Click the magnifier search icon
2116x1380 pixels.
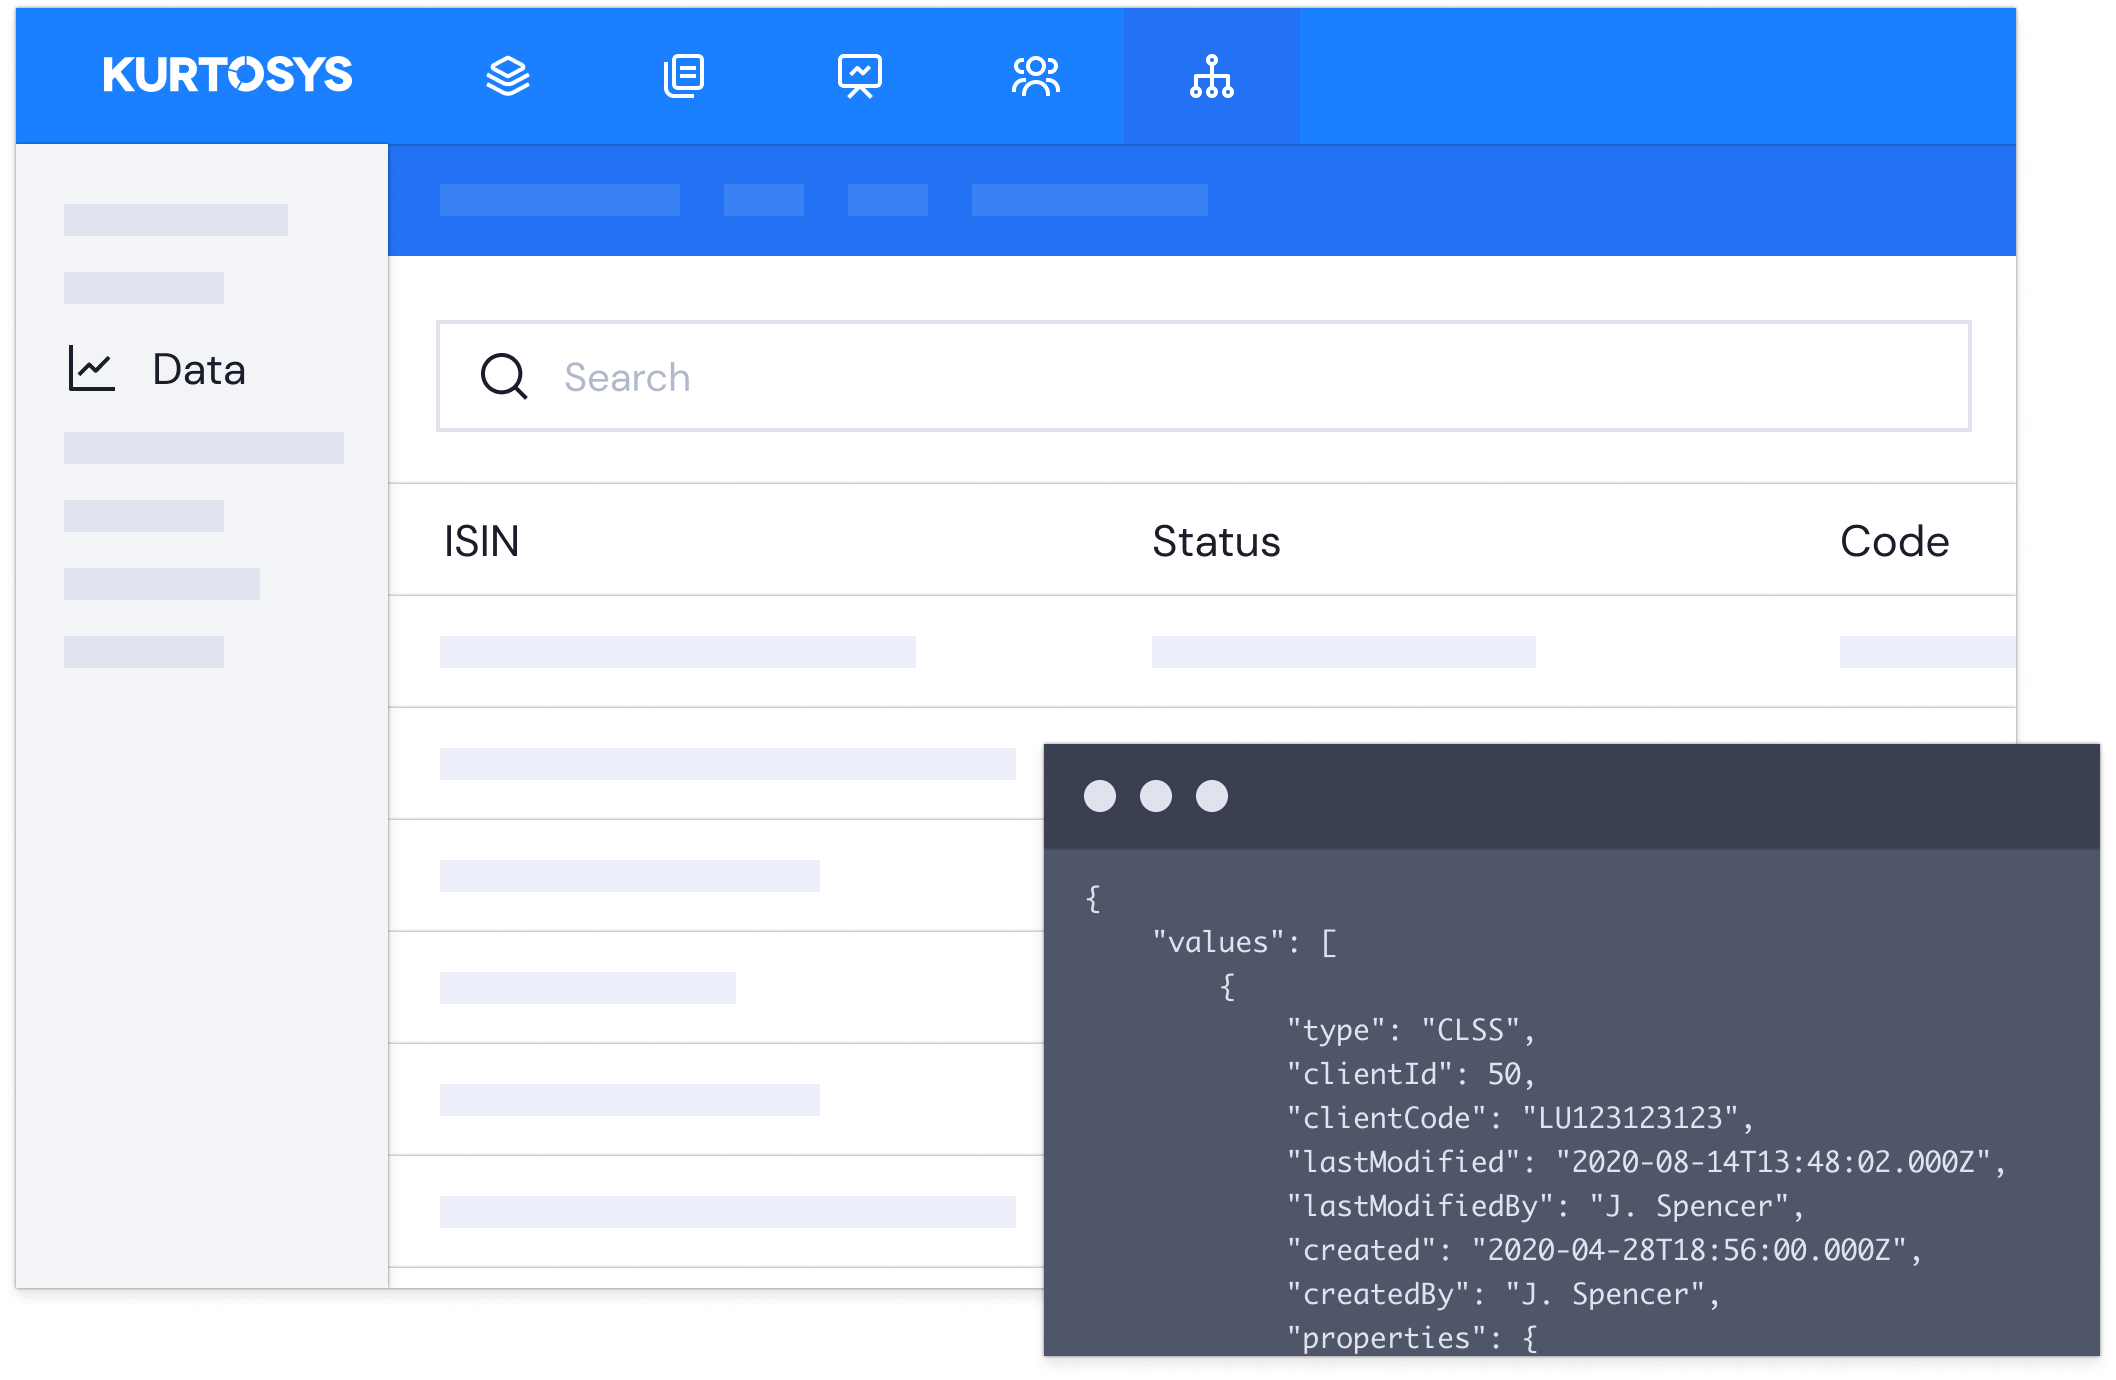point(504,377)
